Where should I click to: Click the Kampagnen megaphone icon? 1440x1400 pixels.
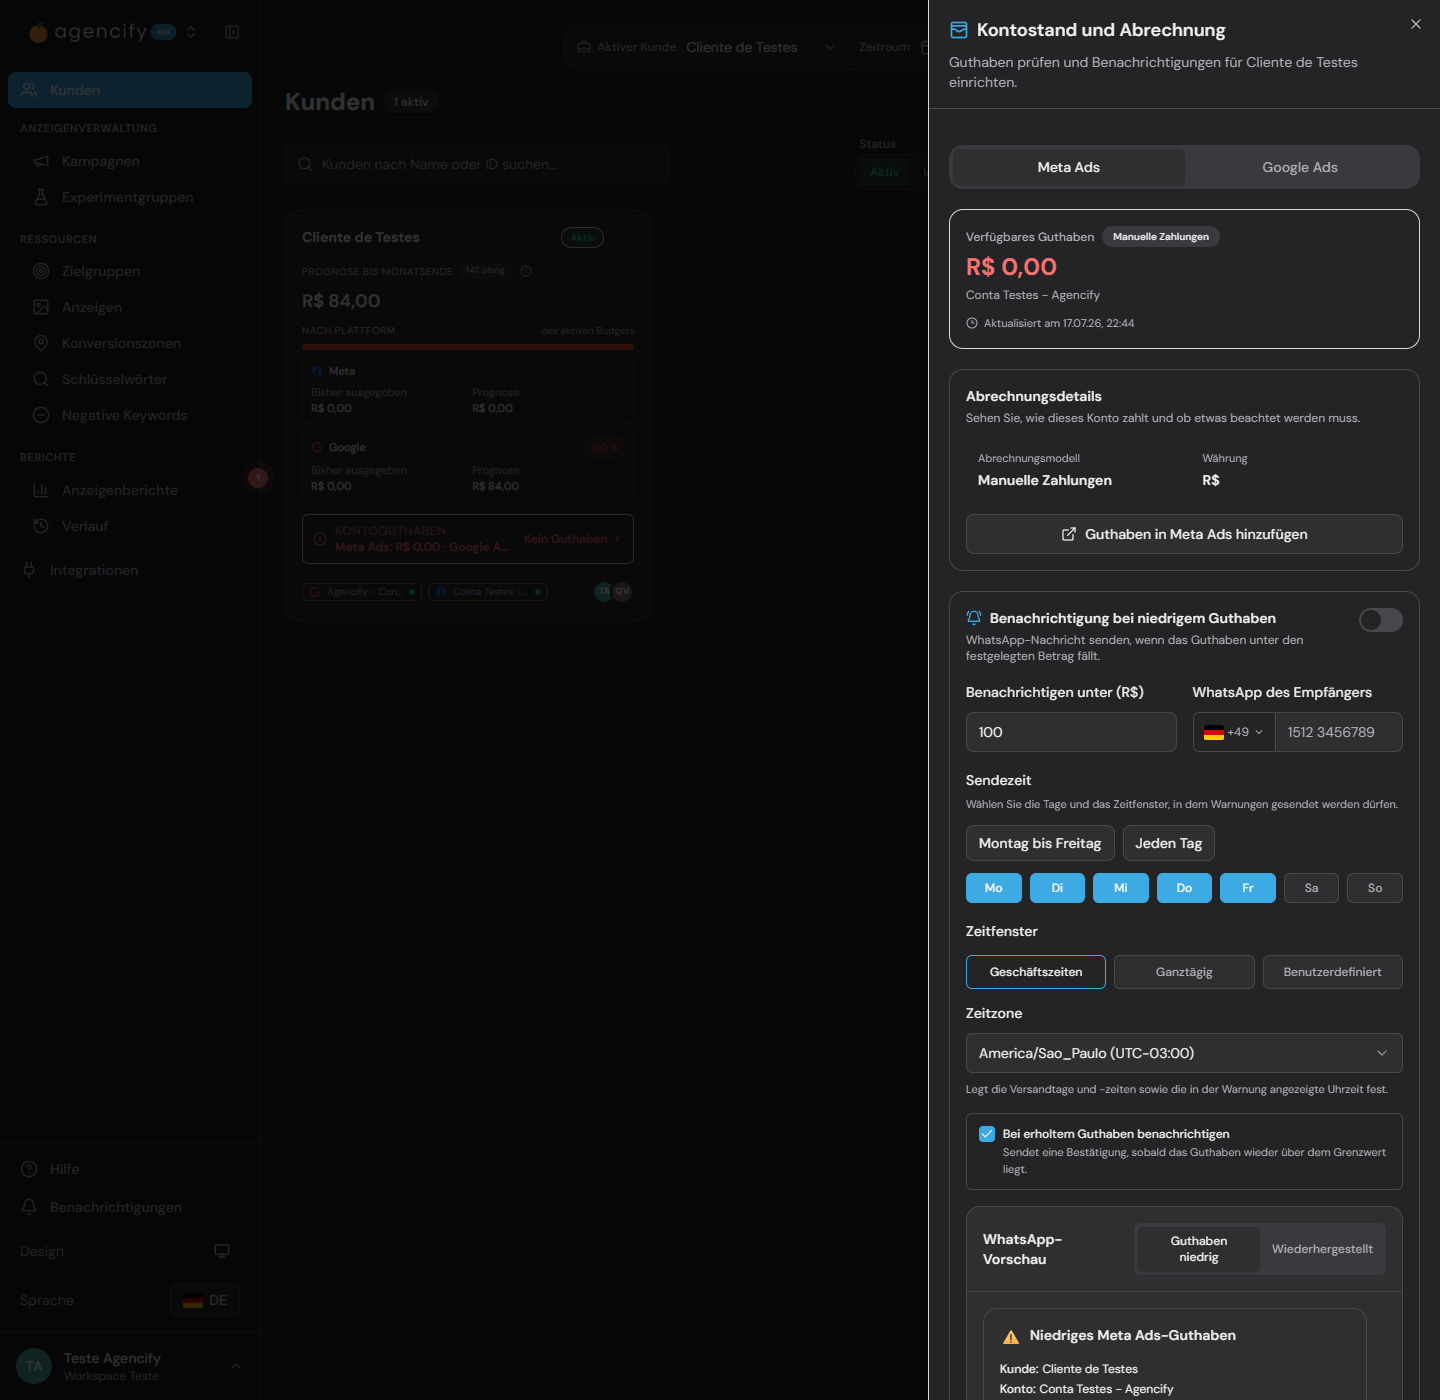click(41, 161)
